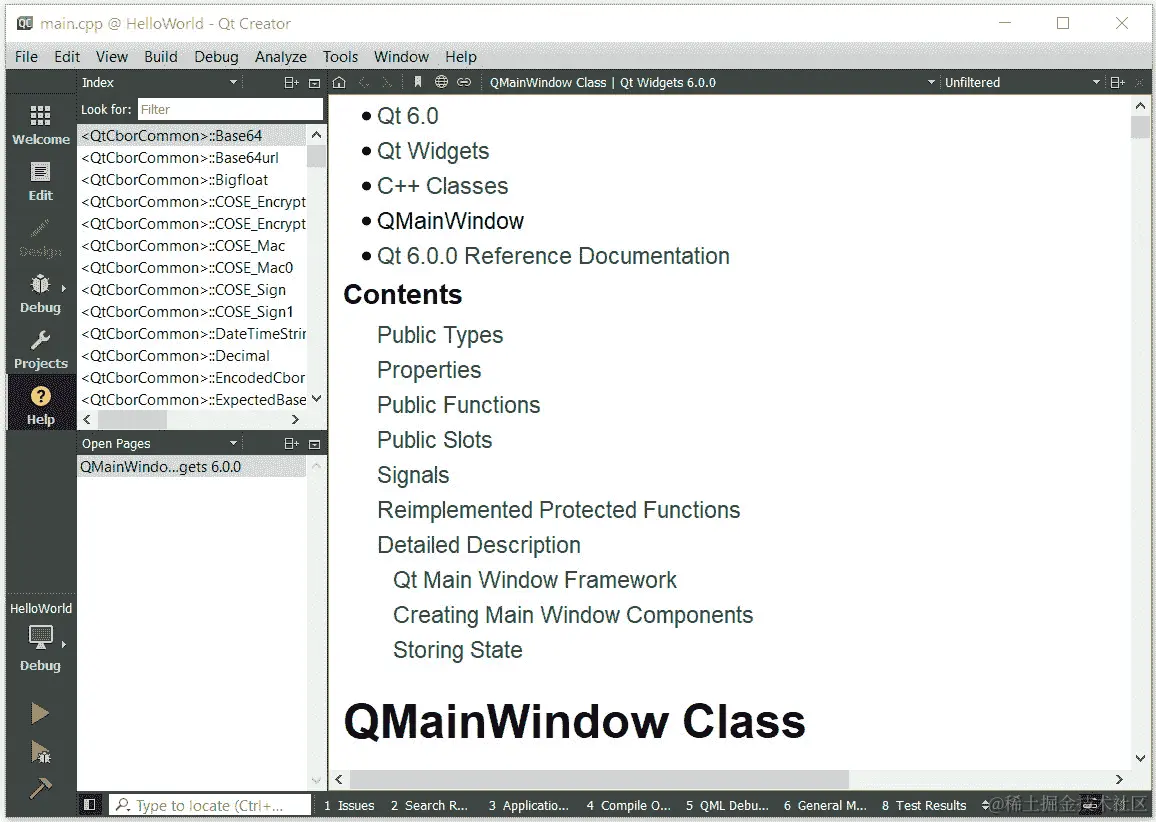Viewport: 1156px width, 822px height.
Task: Open the QMainWindow Class page dropdown
Action: (711, 83)
